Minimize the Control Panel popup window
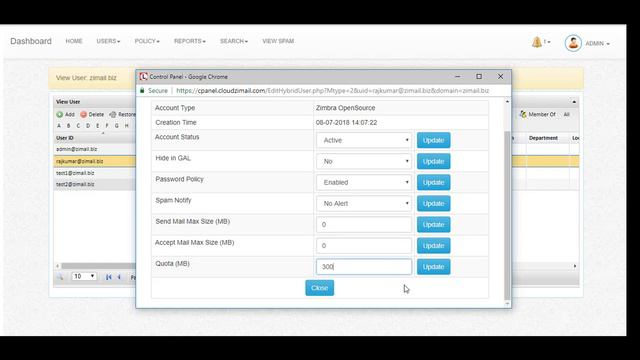640x360 pixels. (458, 76)
